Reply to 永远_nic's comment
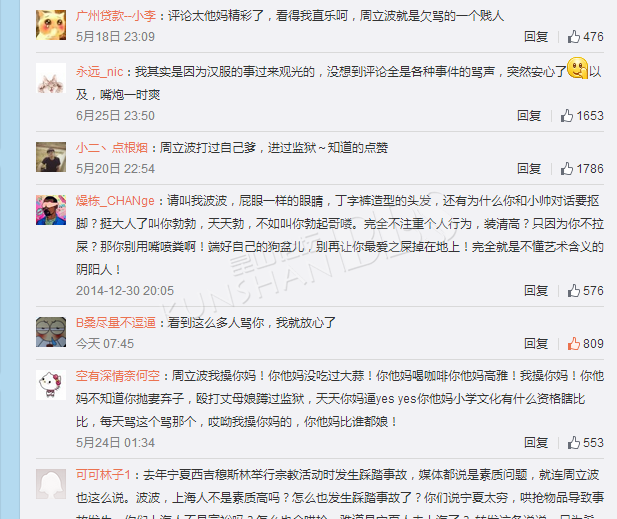The image size is (617, 519). pyautogui.click(x=529, y=116)
